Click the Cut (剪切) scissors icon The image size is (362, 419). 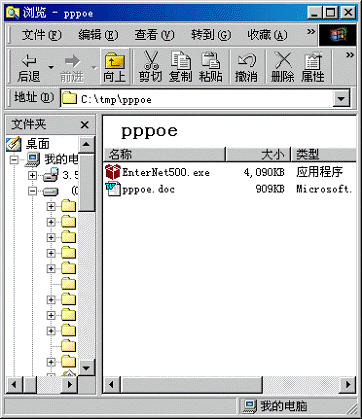[x=150, y=67]
